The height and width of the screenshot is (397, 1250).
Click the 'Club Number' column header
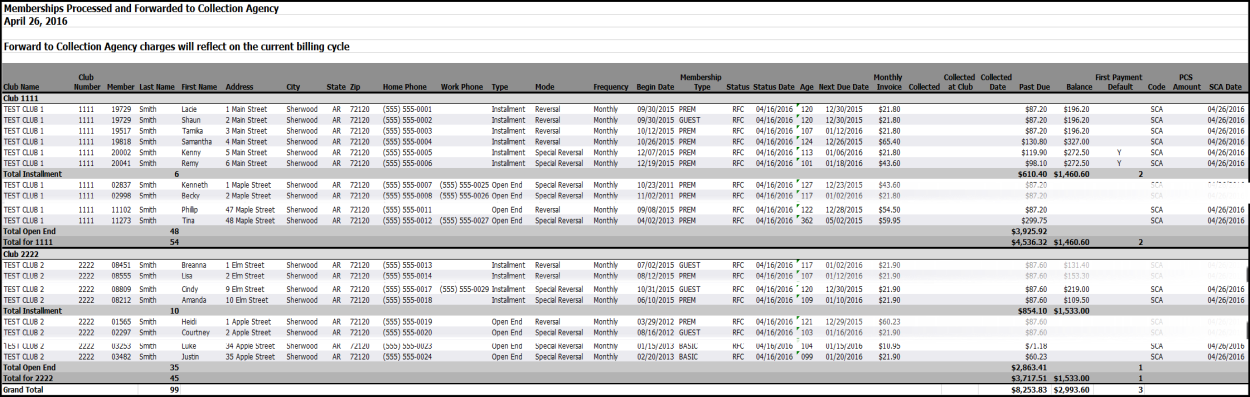click(x=88, y=82)
